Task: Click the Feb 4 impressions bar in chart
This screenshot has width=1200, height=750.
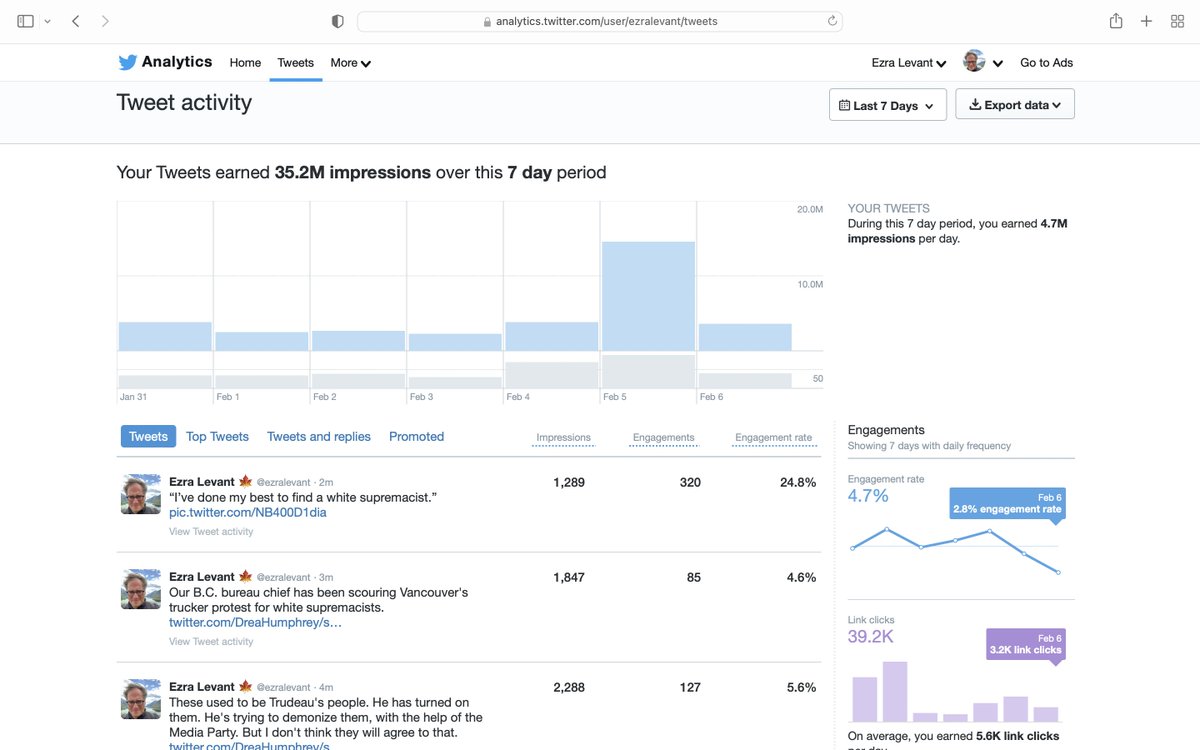Action: [551, 336]
